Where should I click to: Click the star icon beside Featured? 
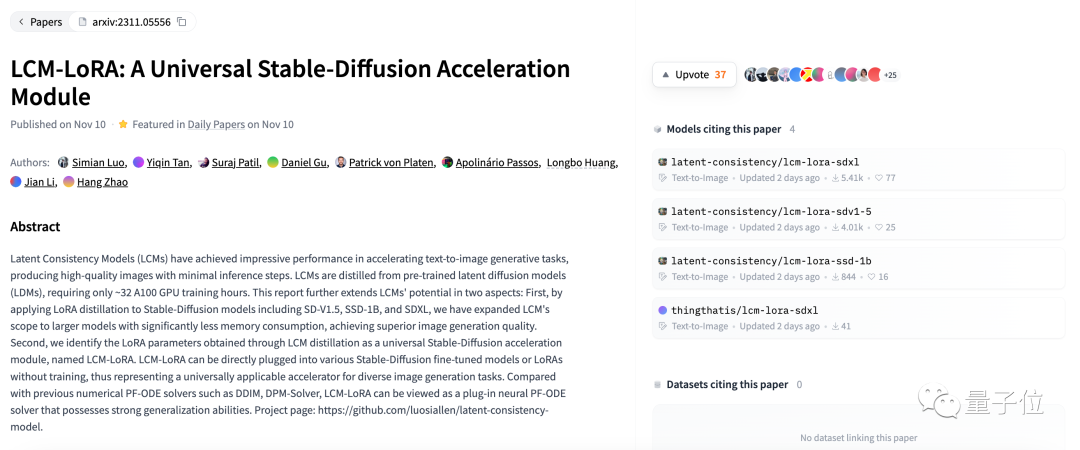pyautogui.click(x=123, y=125)
